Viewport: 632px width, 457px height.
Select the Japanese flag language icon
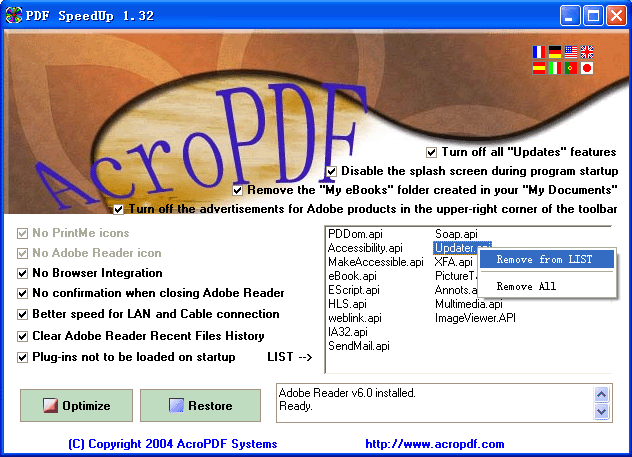click(x=587, y=68)
